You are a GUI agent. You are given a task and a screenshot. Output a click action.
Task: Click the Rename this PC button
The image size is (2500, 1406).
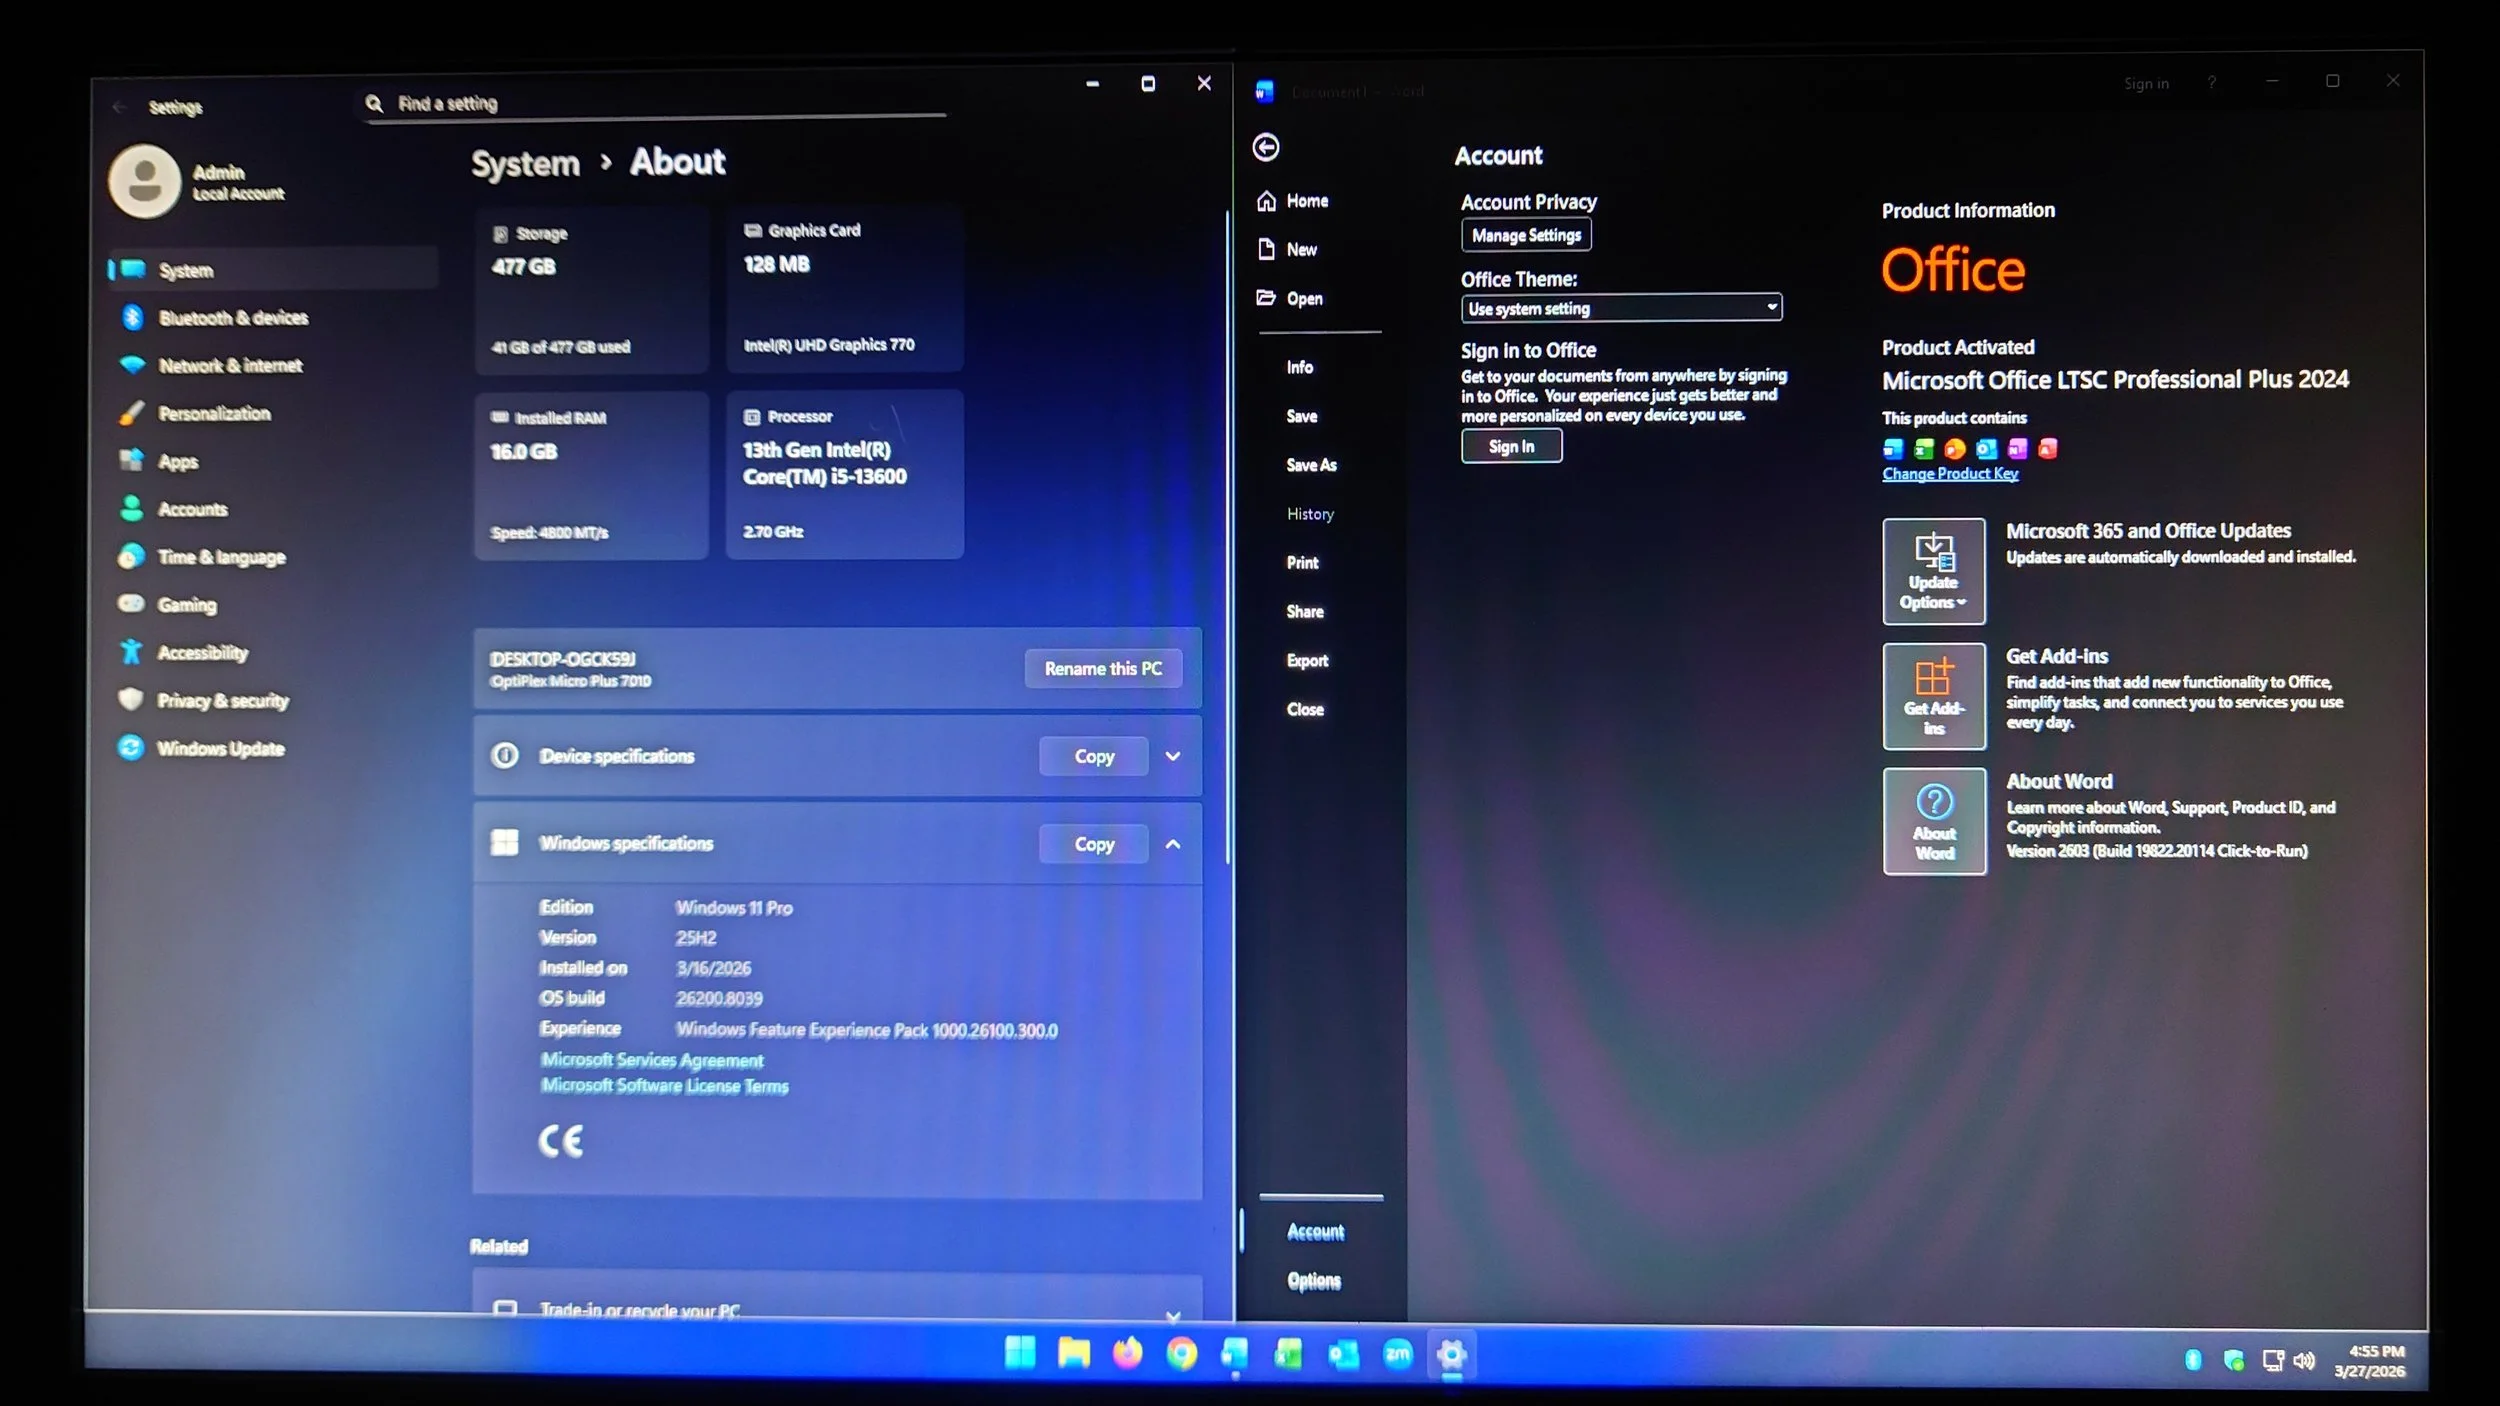(1103, 668)
